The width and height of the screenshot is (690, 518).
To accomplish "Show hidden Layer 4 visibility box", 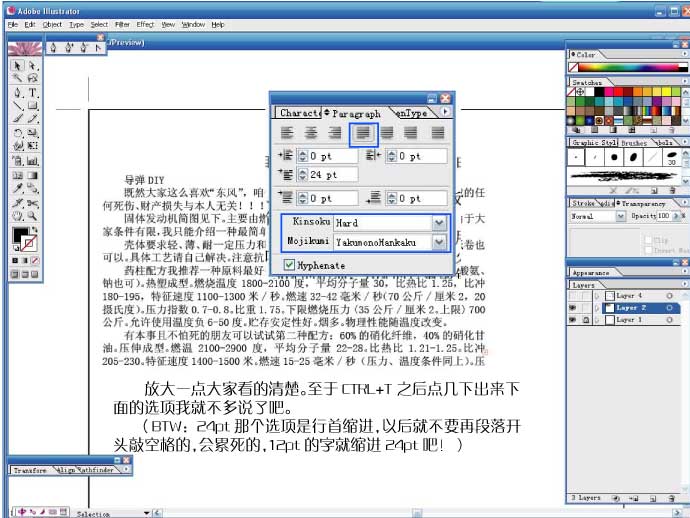I will [x=572, y=295].
